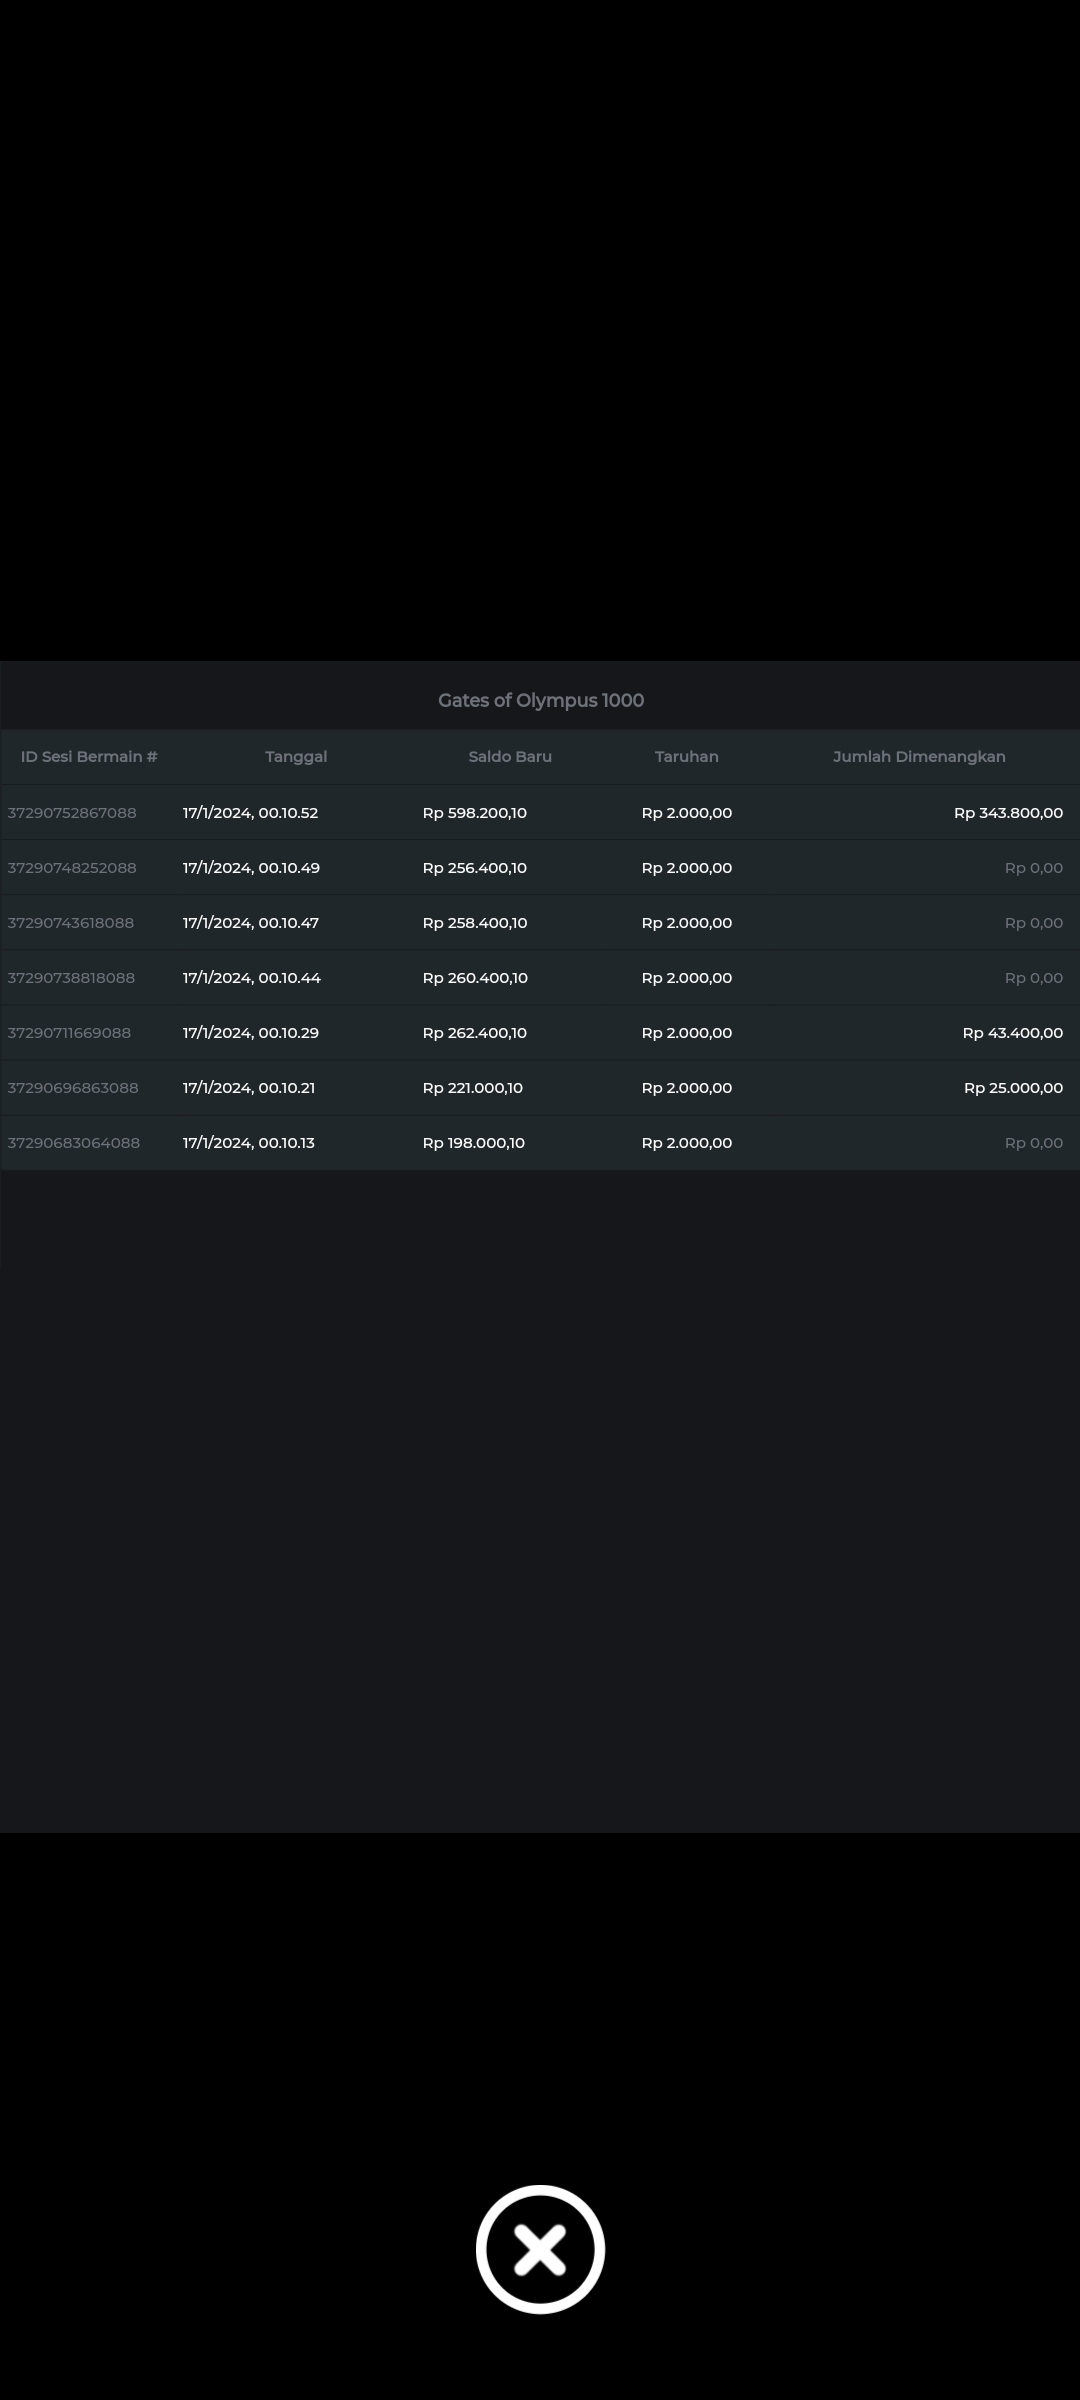The image size is (1080, 2400).
Task: Click the Tanggal column header
Action: click(x=296, y=756)
